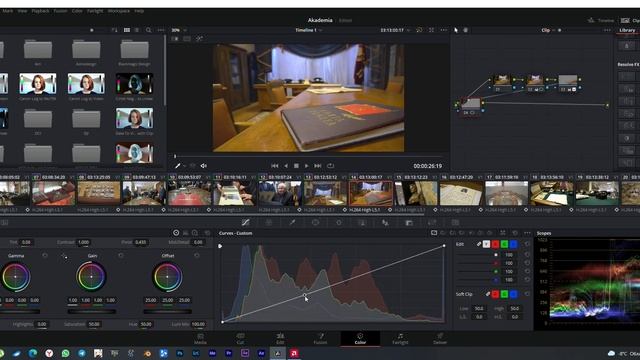
Task: Select the viewer color picker eyedropper
Action: coord(178,166)
